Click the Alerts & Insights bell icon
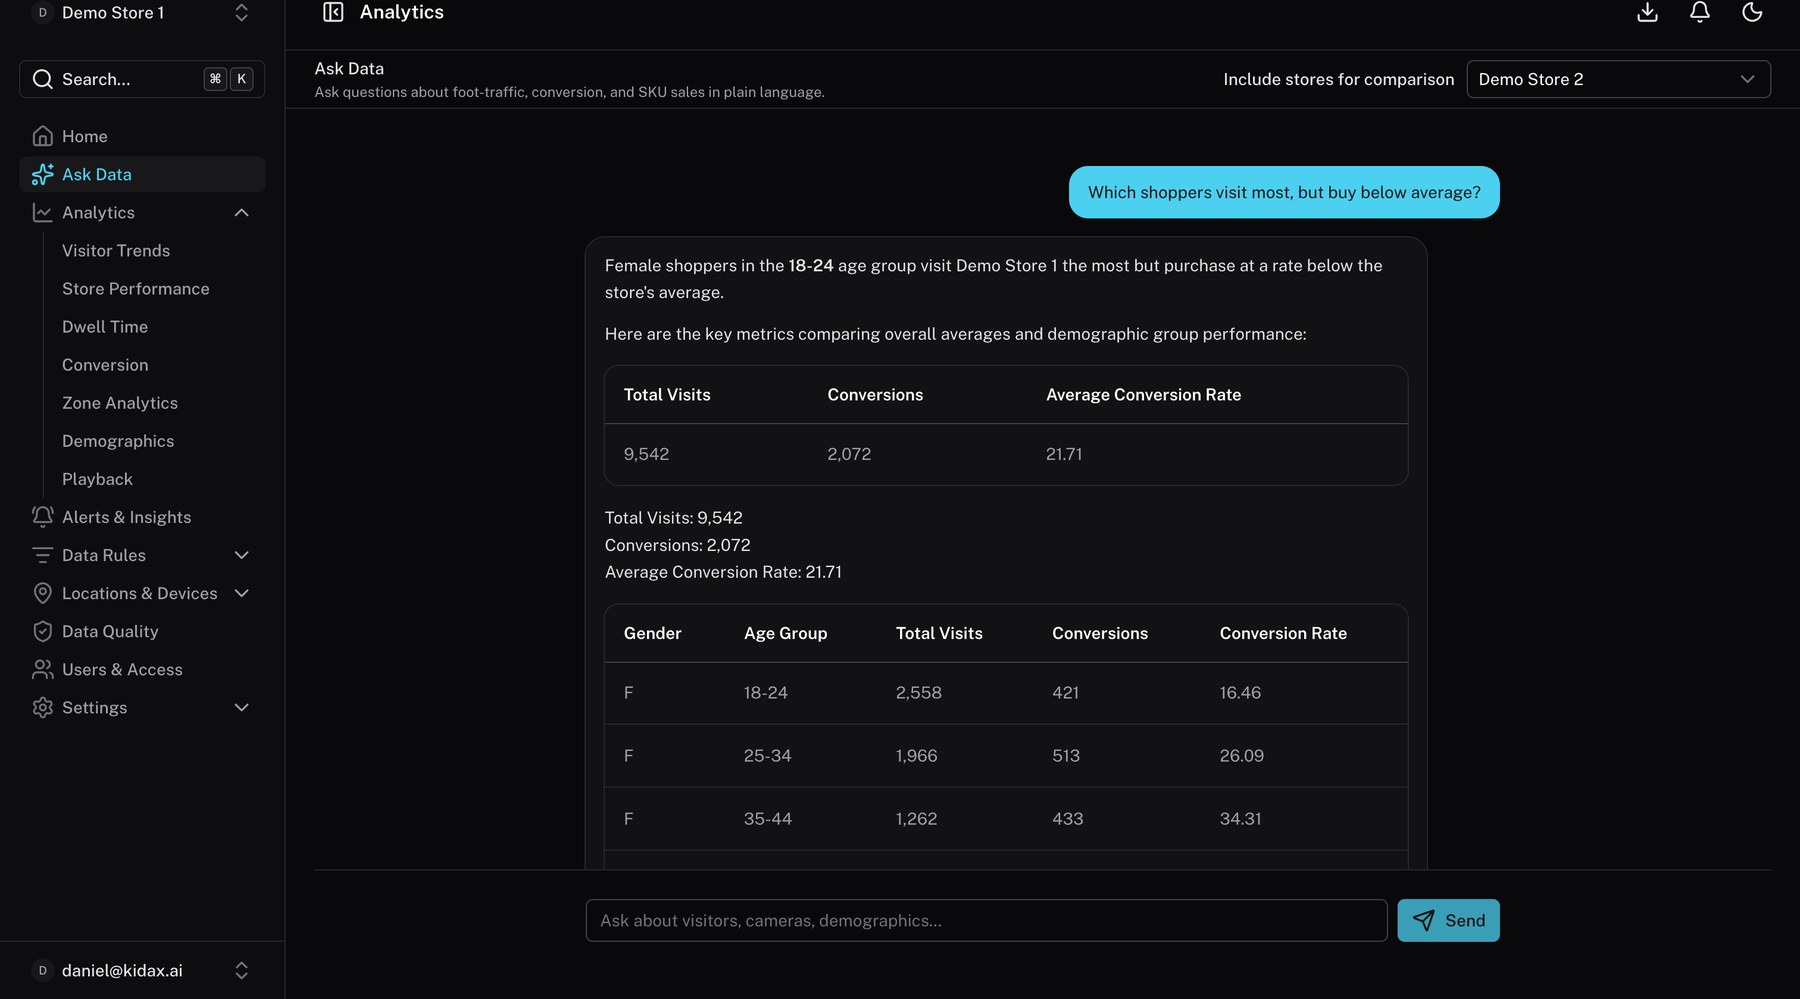 click(x=42, y=517)
